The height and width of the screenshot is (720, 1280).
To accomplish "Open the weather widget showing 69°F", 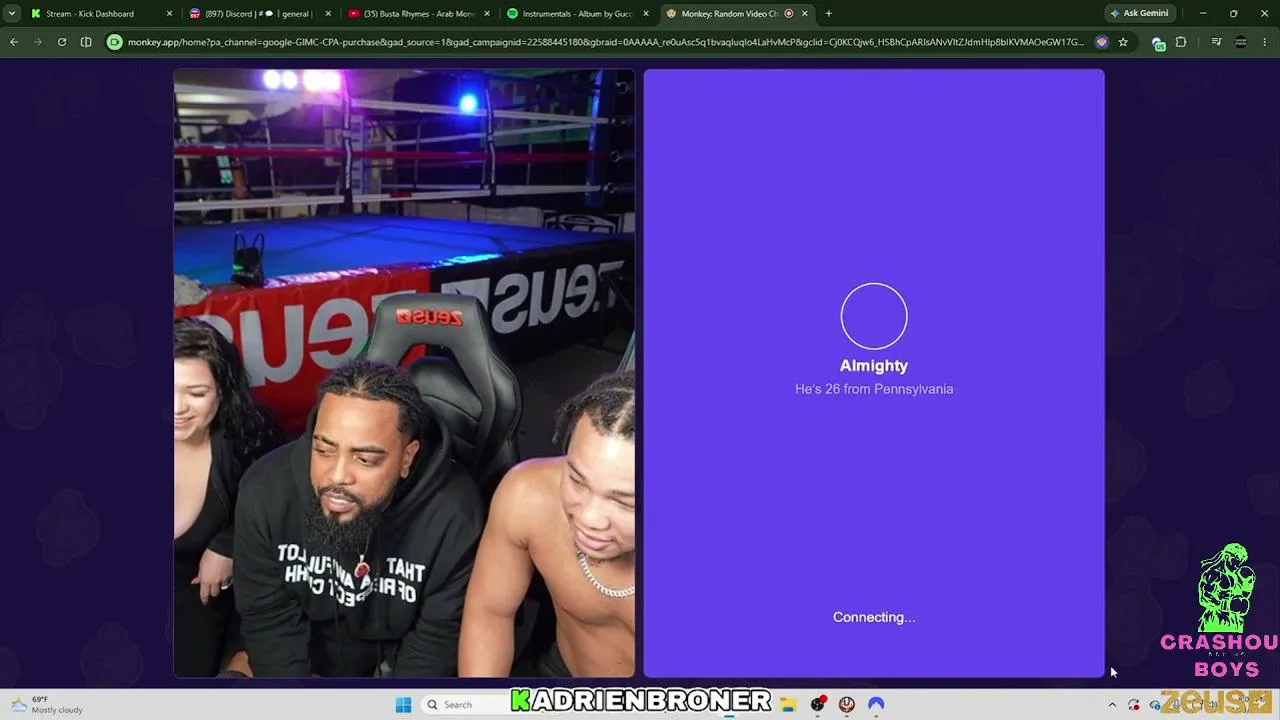I will coord(48,705).
